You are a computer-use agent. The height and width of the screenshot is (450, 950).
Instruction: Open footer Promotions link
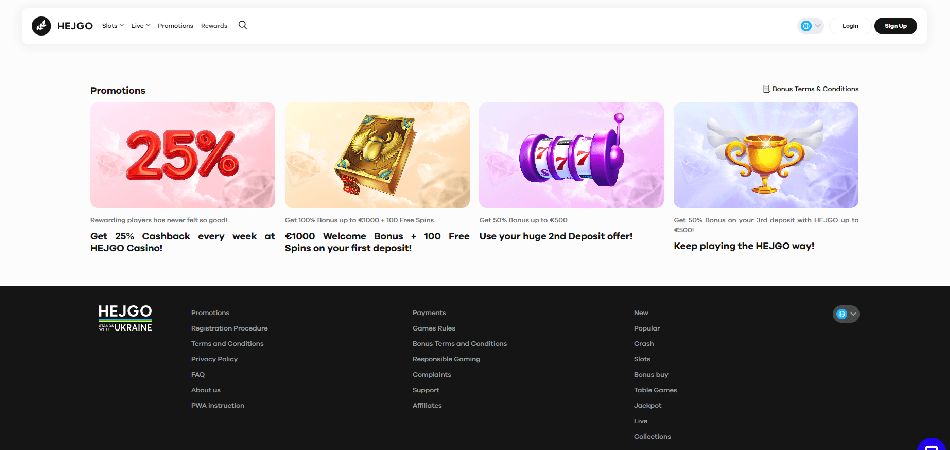pos(210,313)
